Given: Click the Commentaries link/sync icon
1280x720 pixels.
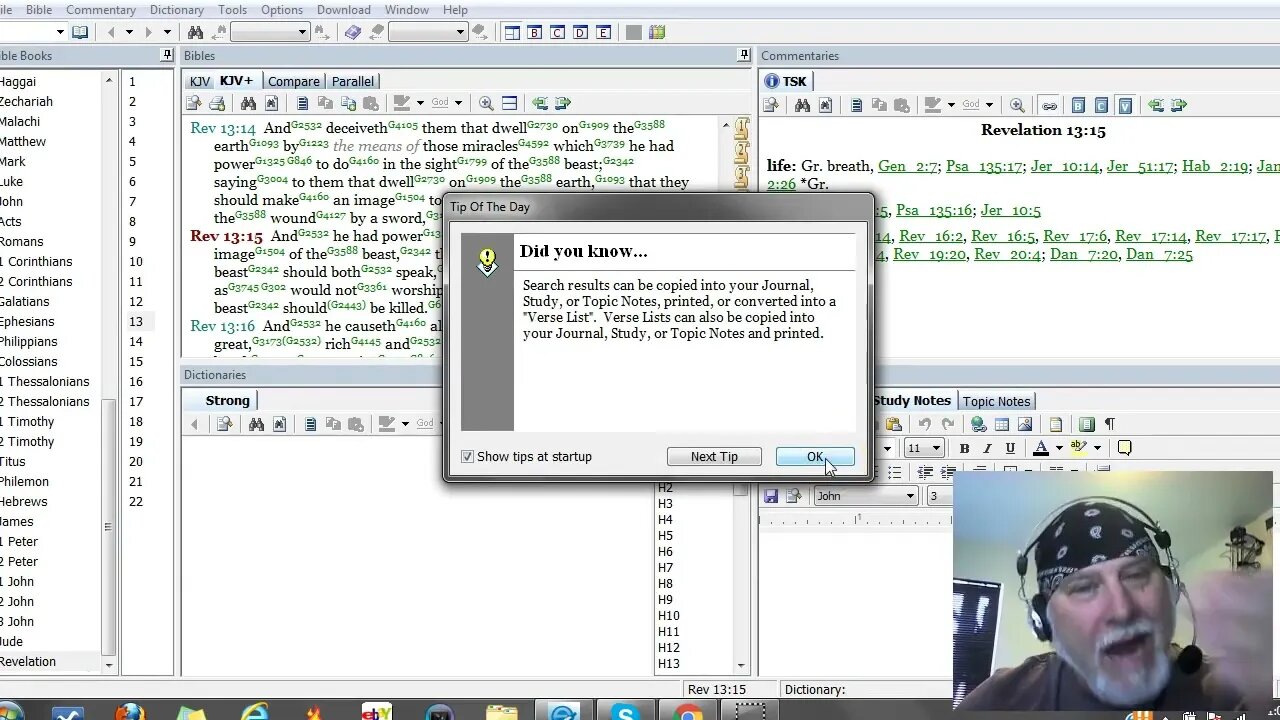Looking at the screenshot, I should tap(1049, 105).
